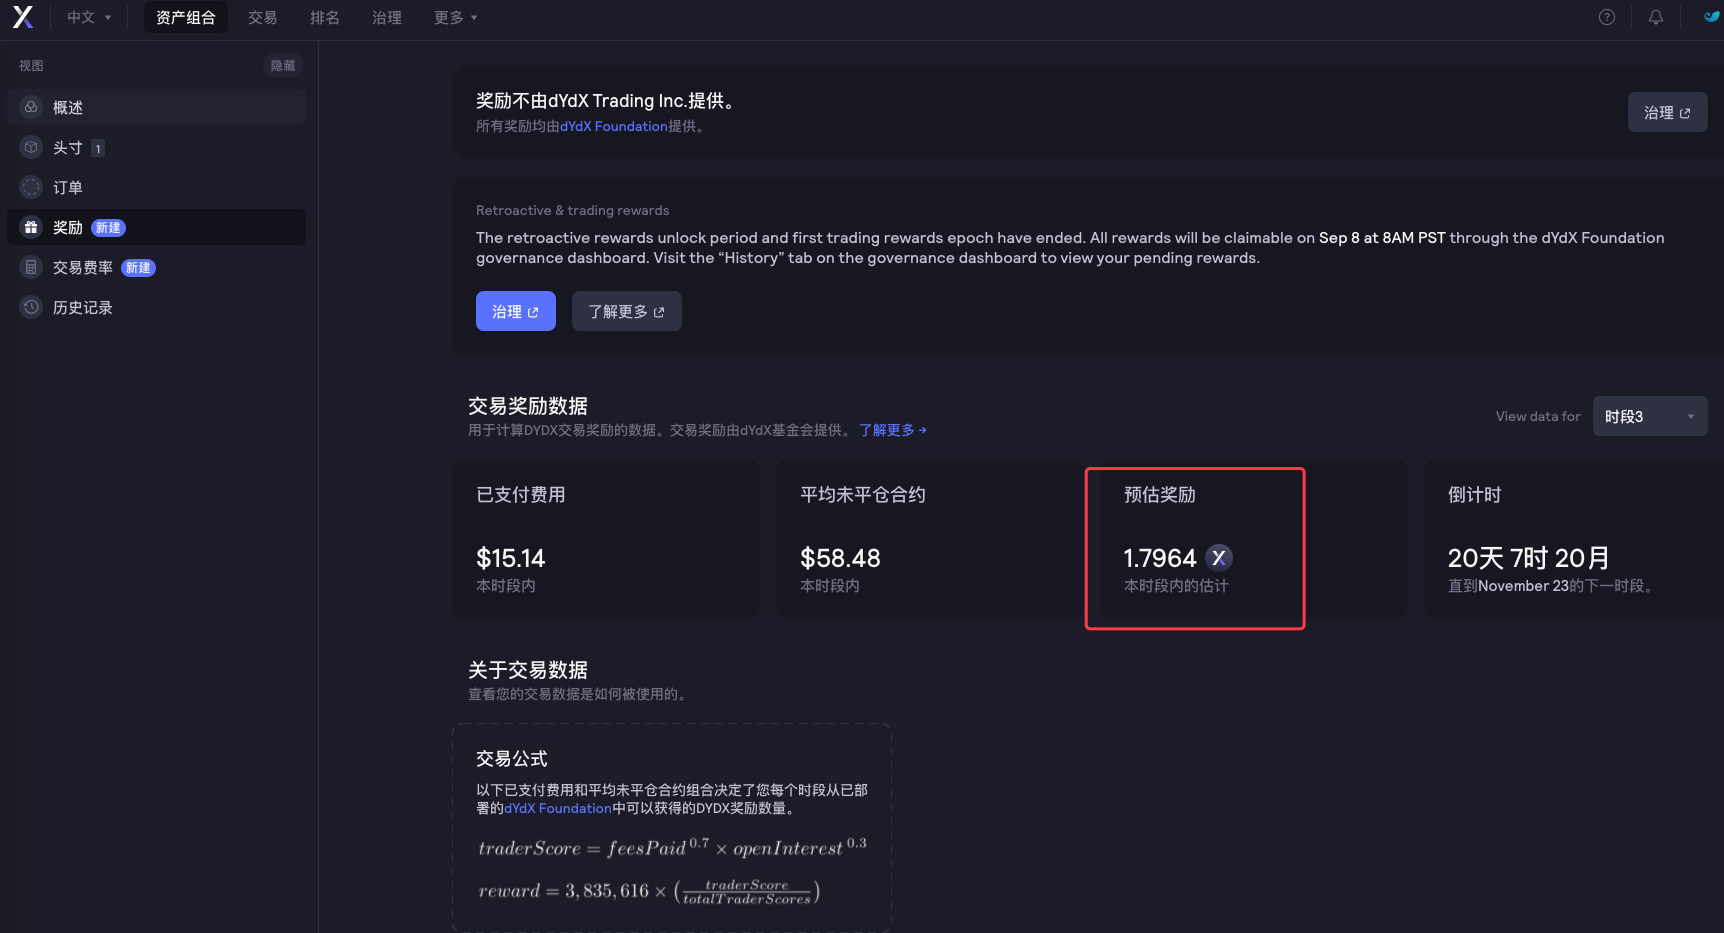Select 头寸 in the sidebar
Screen dimensions: 1724x933
pos(156,147)
